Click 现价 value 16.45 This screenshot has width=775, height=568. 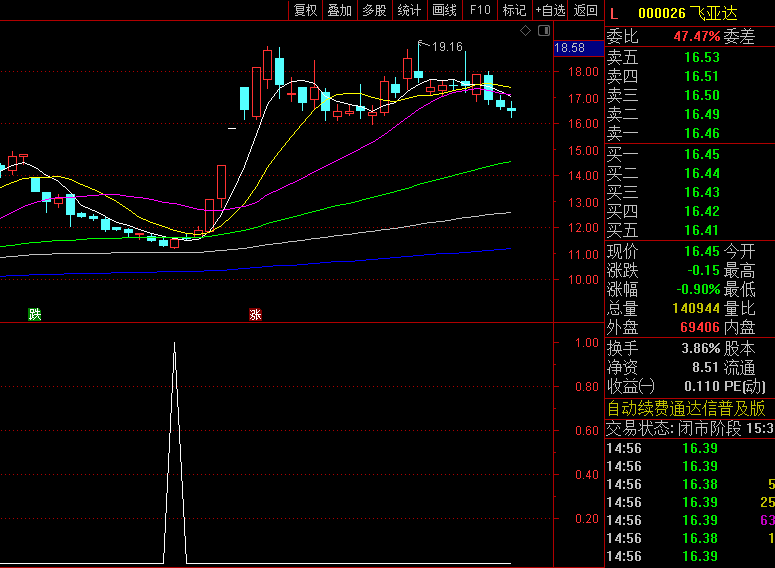[x=701, y=251]
